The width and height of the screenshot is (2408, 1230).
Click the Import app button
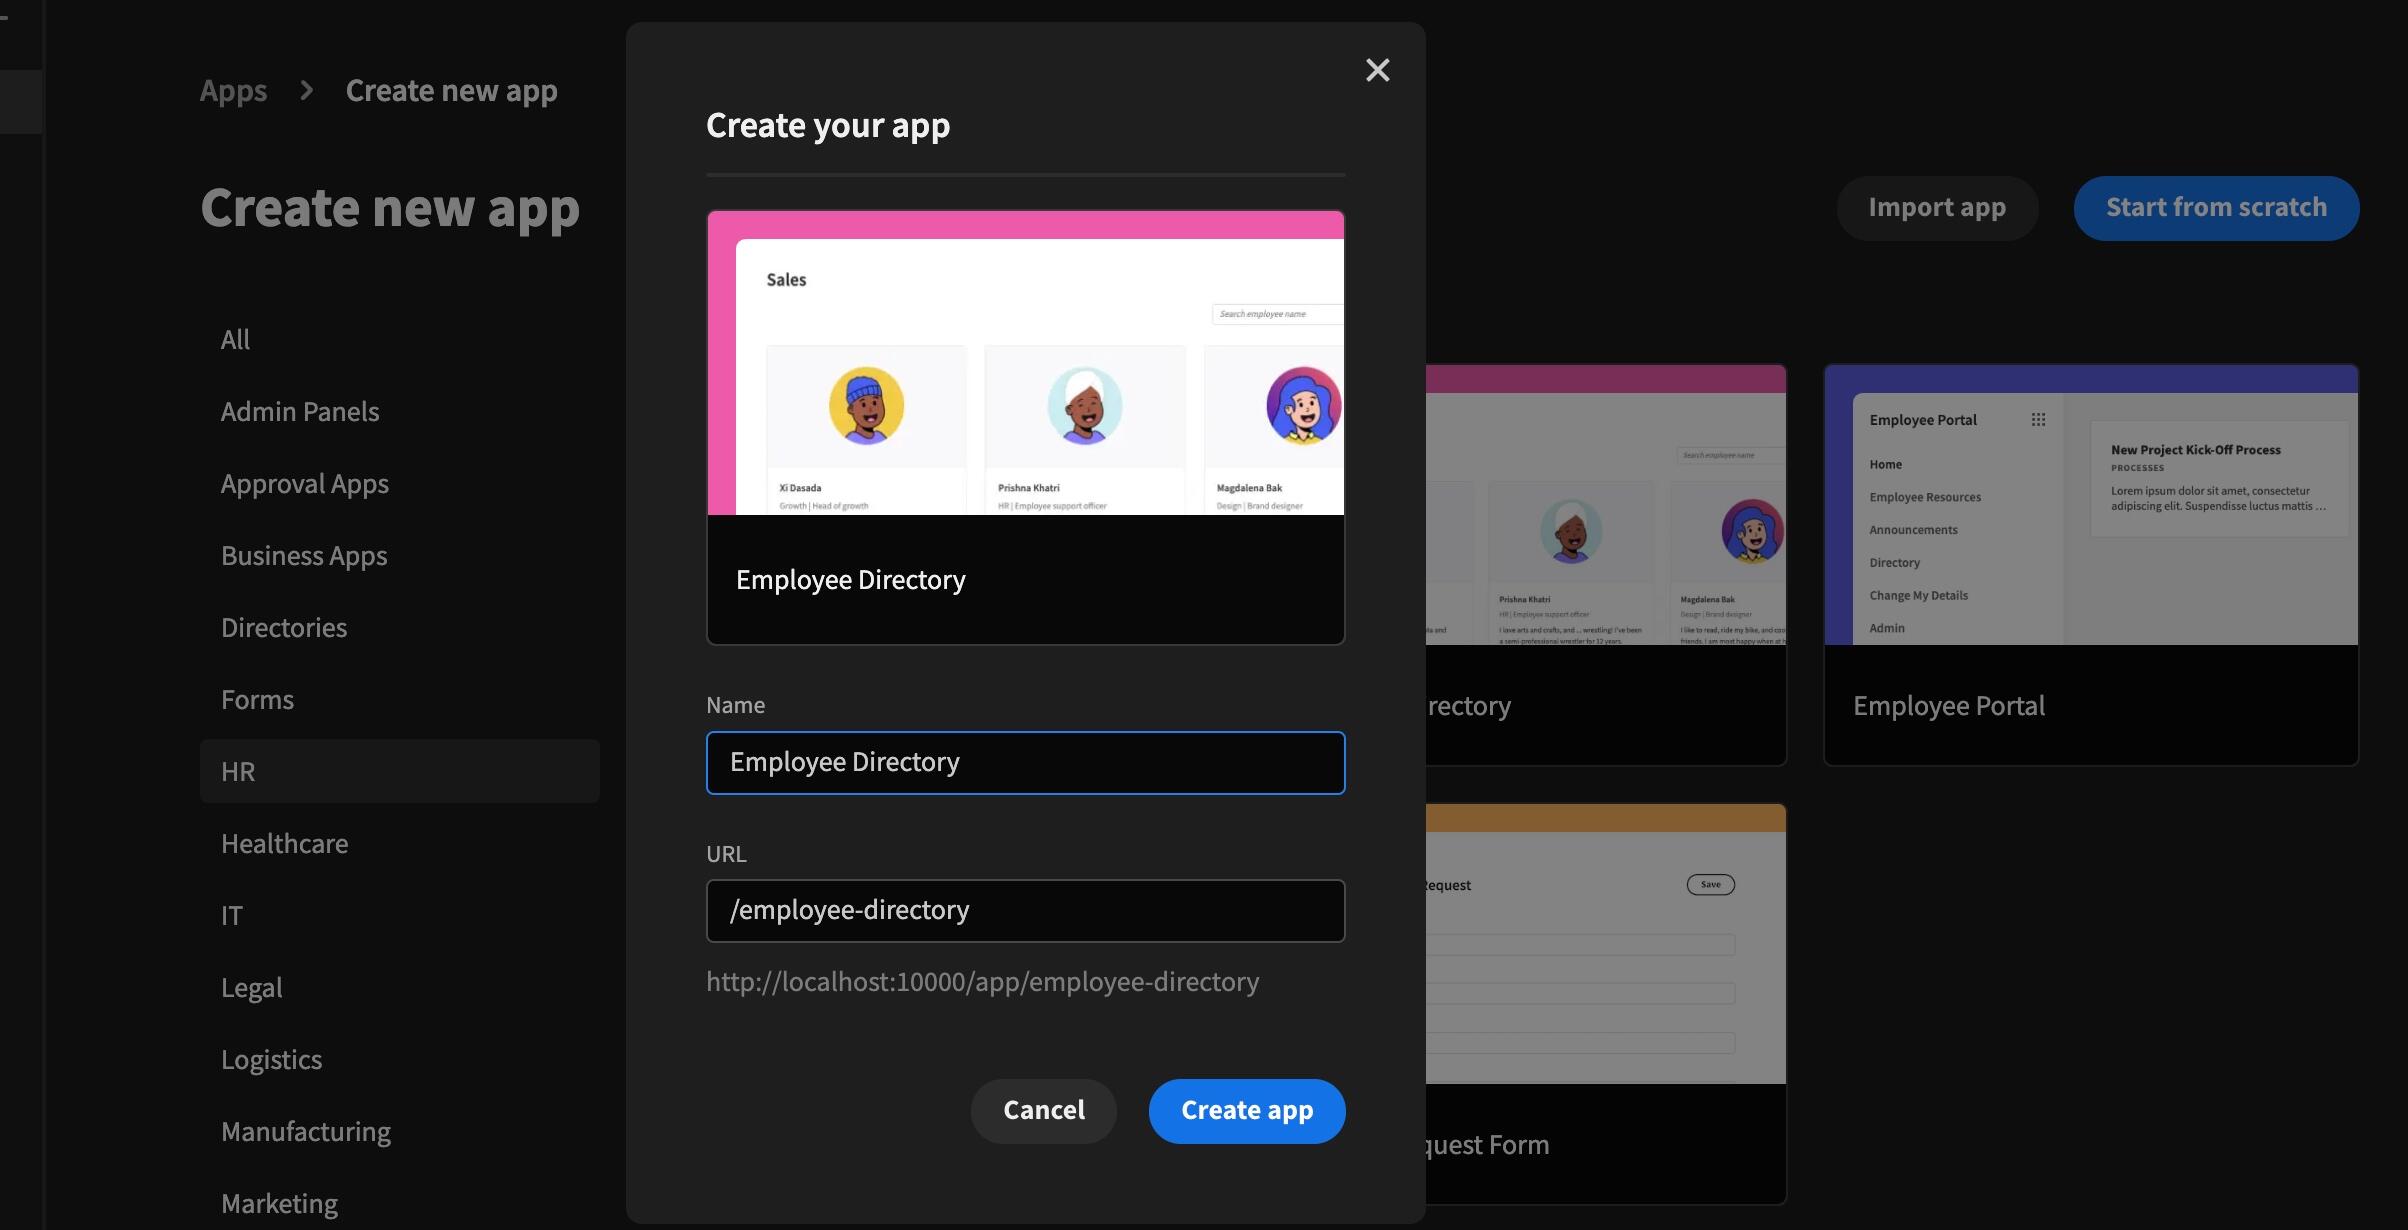pos(1936,208)
